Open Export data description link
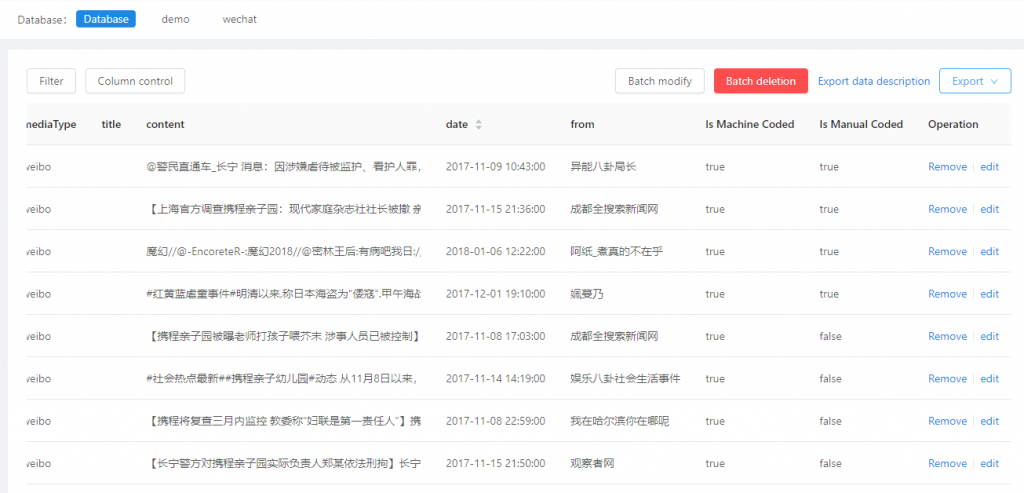Image resolution: width=1024 pixels, height=493 pixels. [x=874, y=81]
